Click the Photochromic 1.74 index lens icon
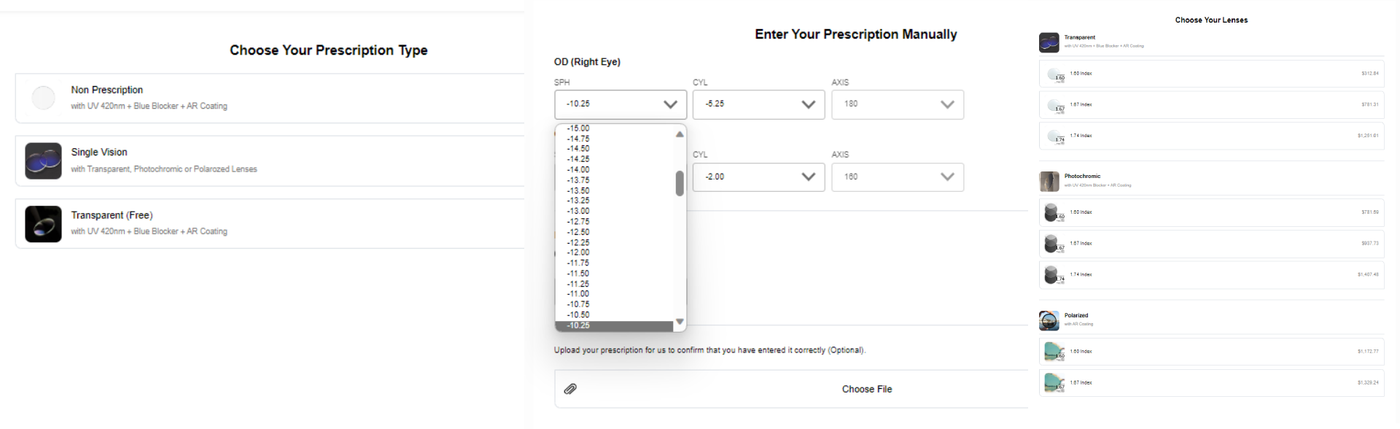Screen dimensions: 1400x429 [1052, 274]
